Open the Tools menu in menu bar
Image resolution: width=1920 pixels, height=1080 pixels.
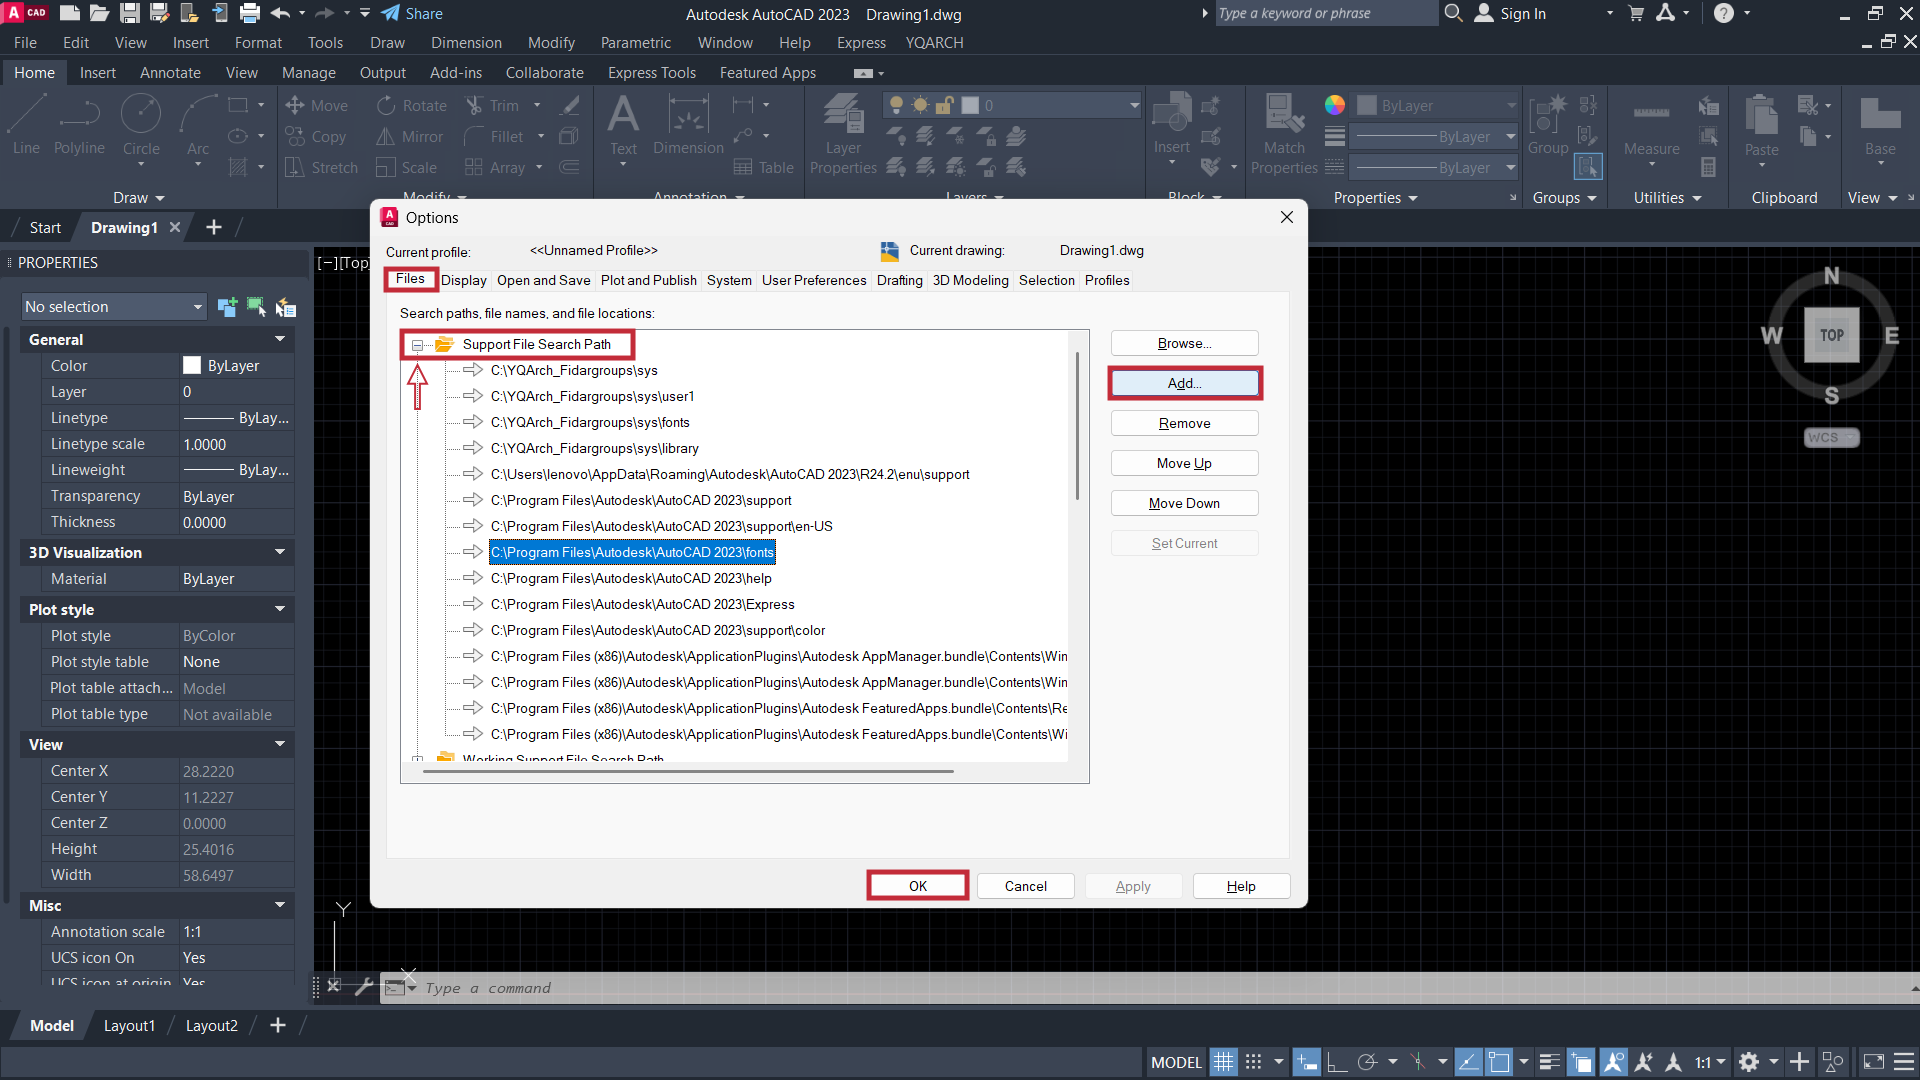(325, 43)
